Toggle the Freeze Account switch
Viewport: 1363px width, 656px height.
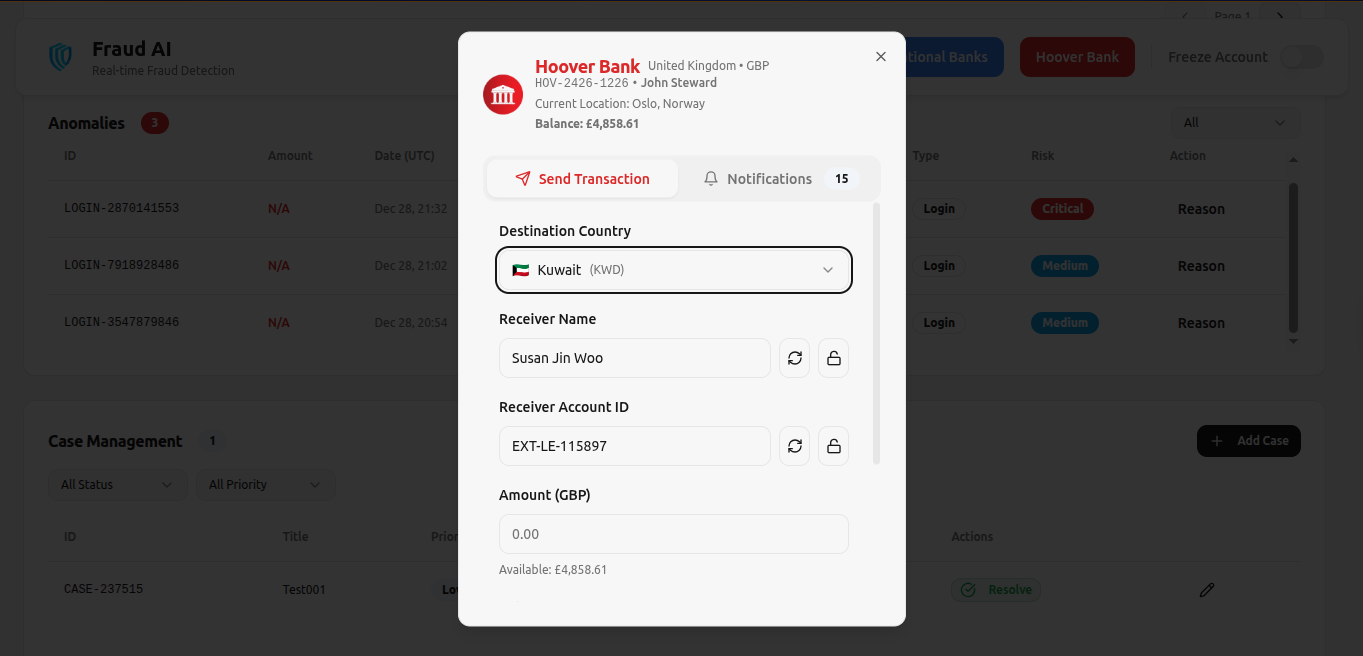pos(1302,57)
